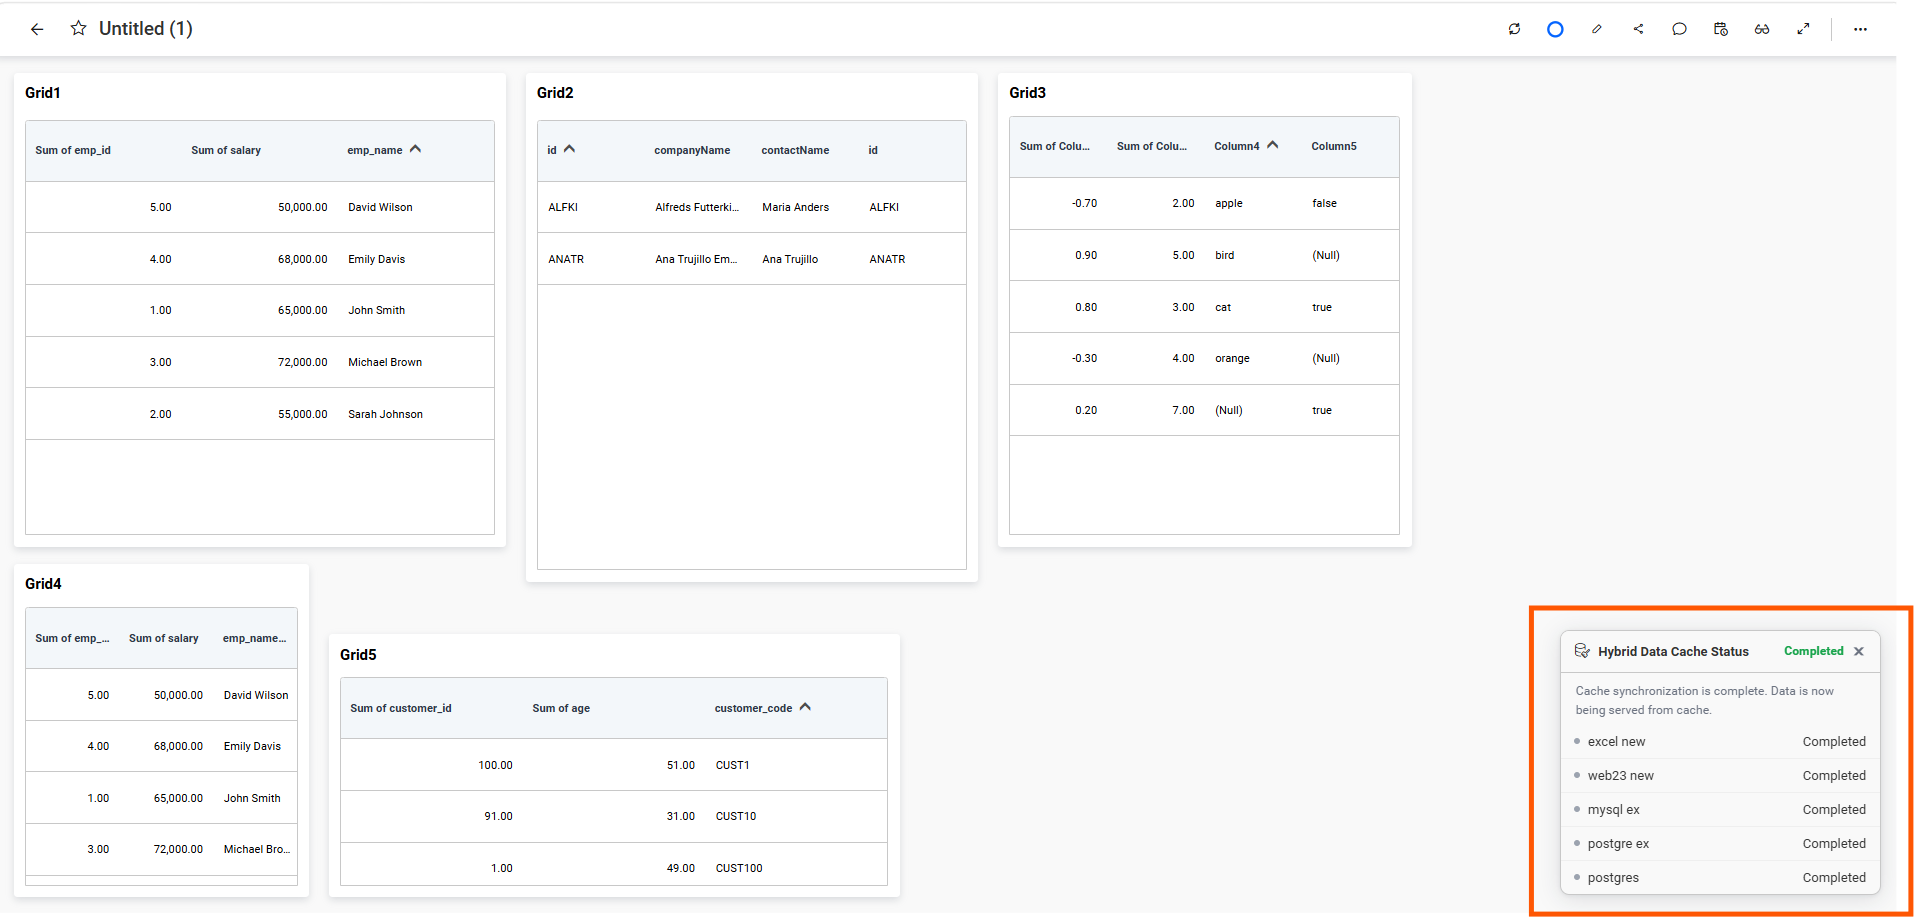Star the Untitled (1) dashboard as favorite
1914x917 pixels.
(78, 28)
